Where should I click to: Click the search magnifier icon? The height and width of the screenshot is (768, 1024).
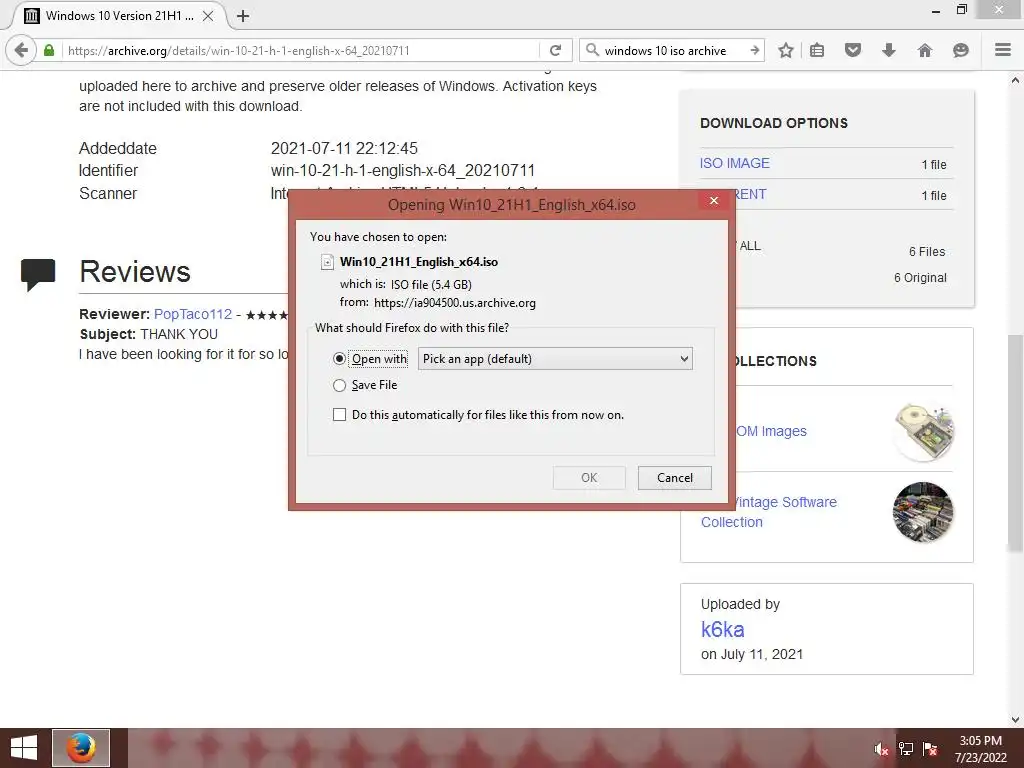pos(592,50)
